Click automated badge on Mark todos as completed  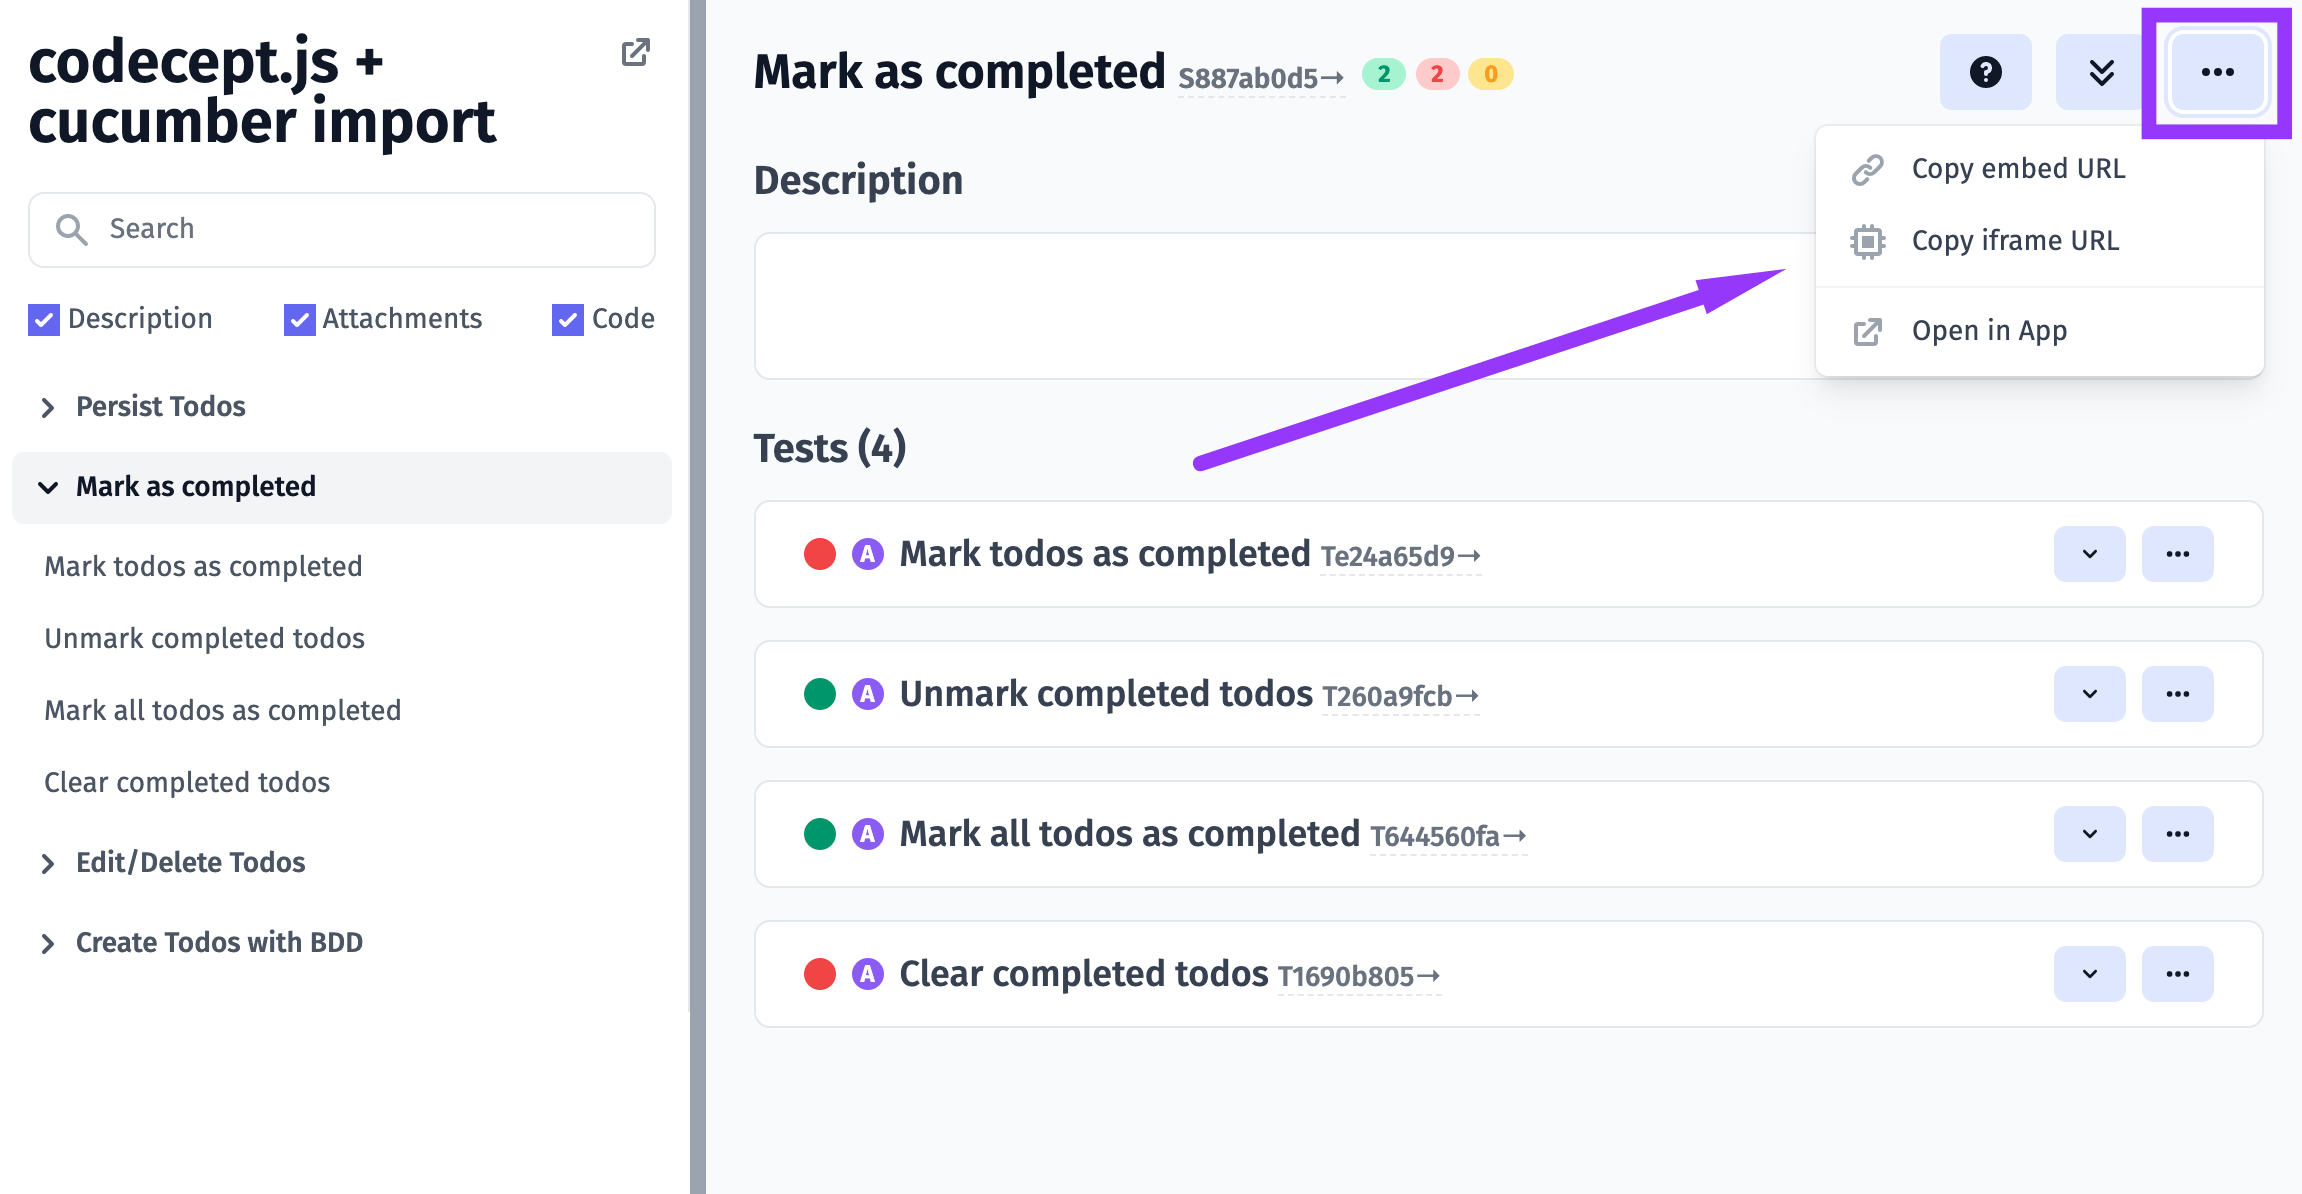pyautogui.click(x=868, y=554)
